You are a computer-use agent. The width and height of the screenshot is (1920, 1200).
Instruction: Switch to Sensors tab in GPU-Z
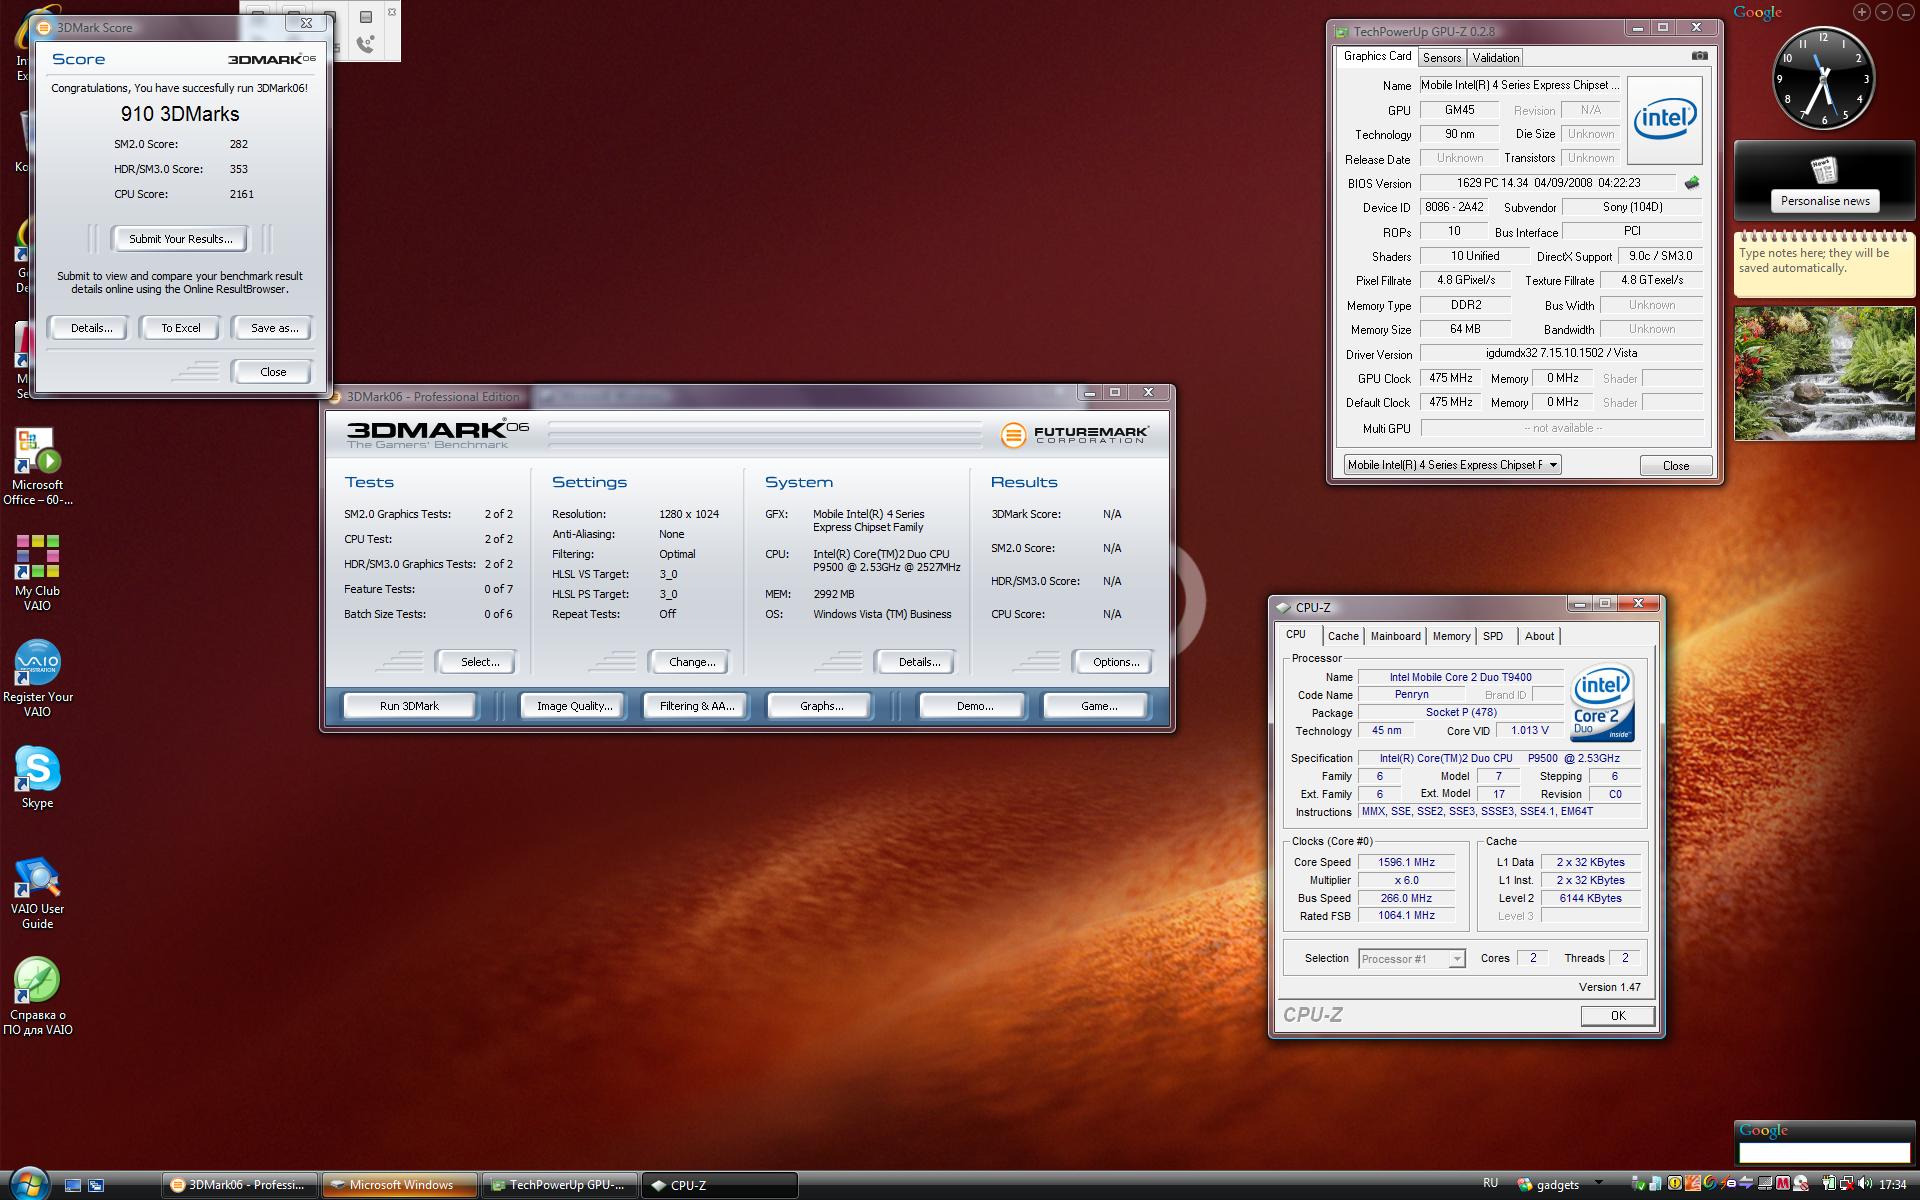click(x=1442, y=58)
